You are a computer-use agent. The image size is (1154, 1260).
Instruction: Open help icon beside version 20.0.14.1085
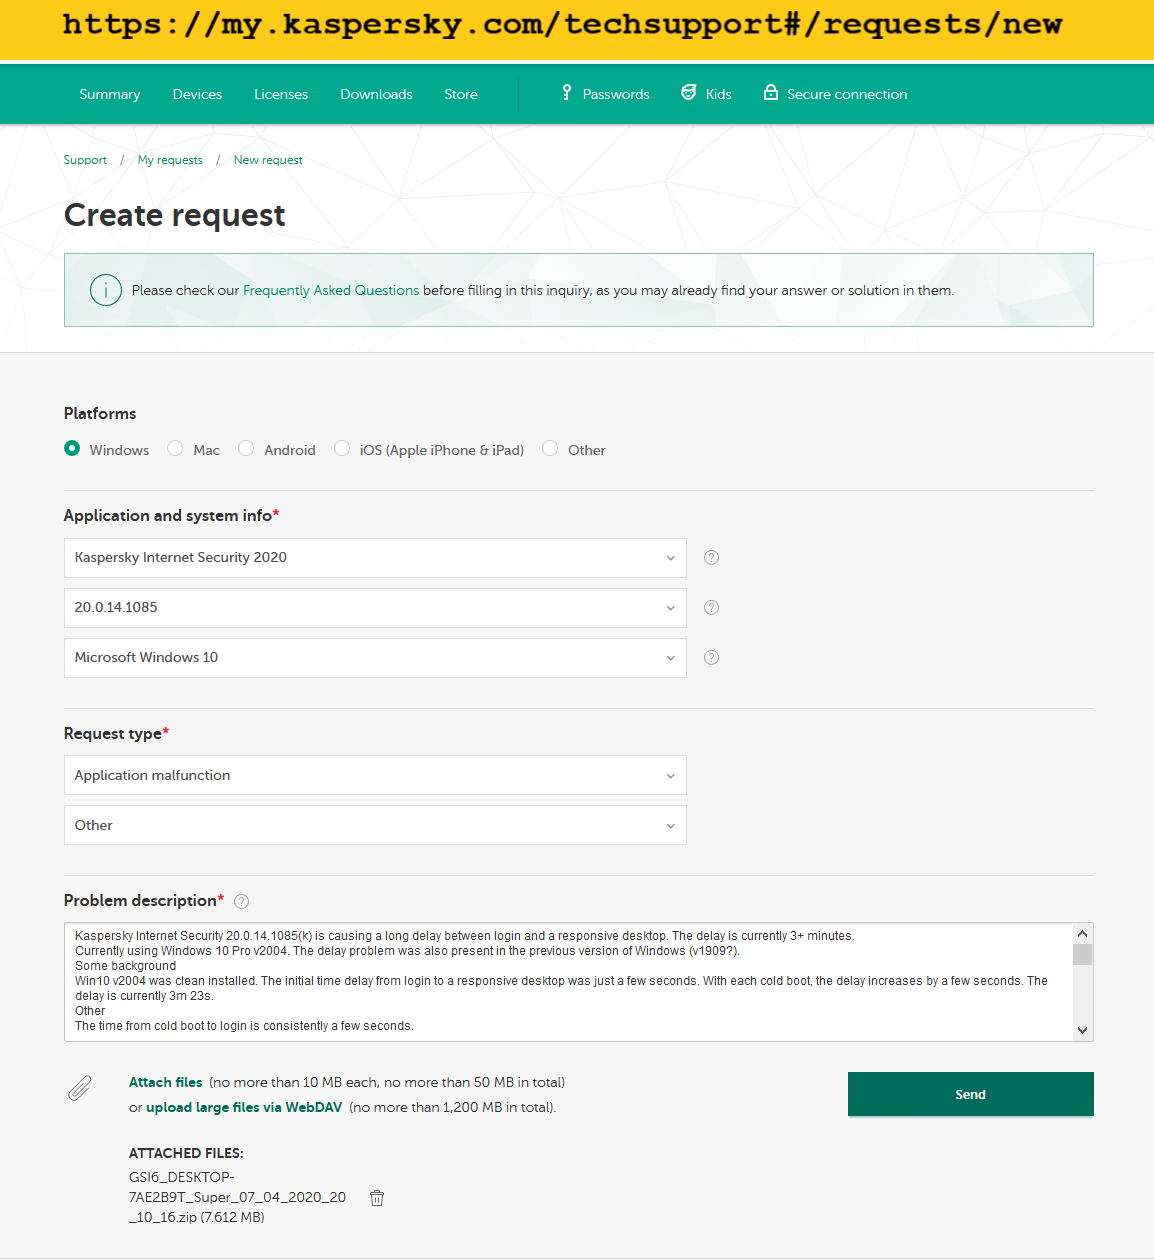(712, 608)
